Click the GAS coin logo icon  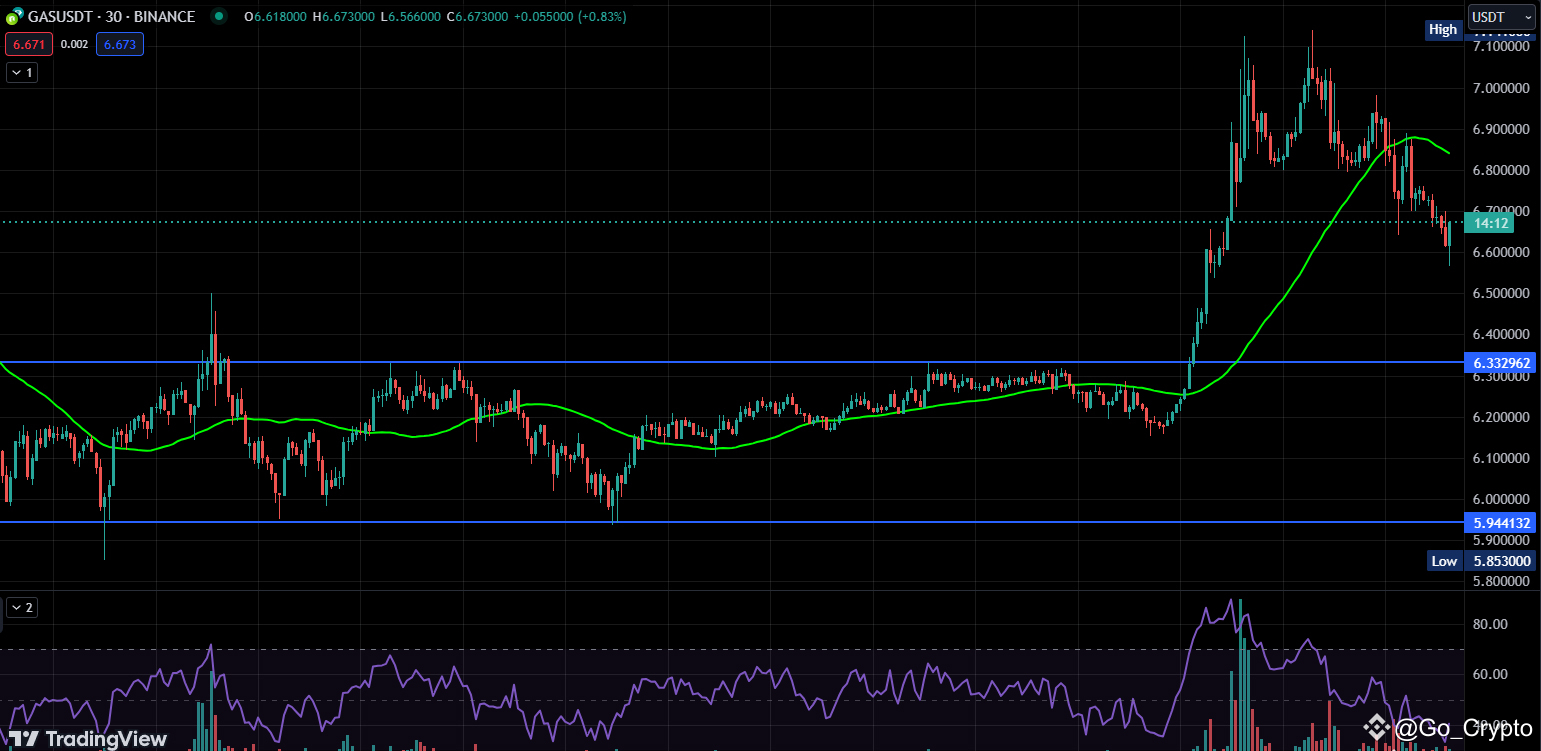13,17
